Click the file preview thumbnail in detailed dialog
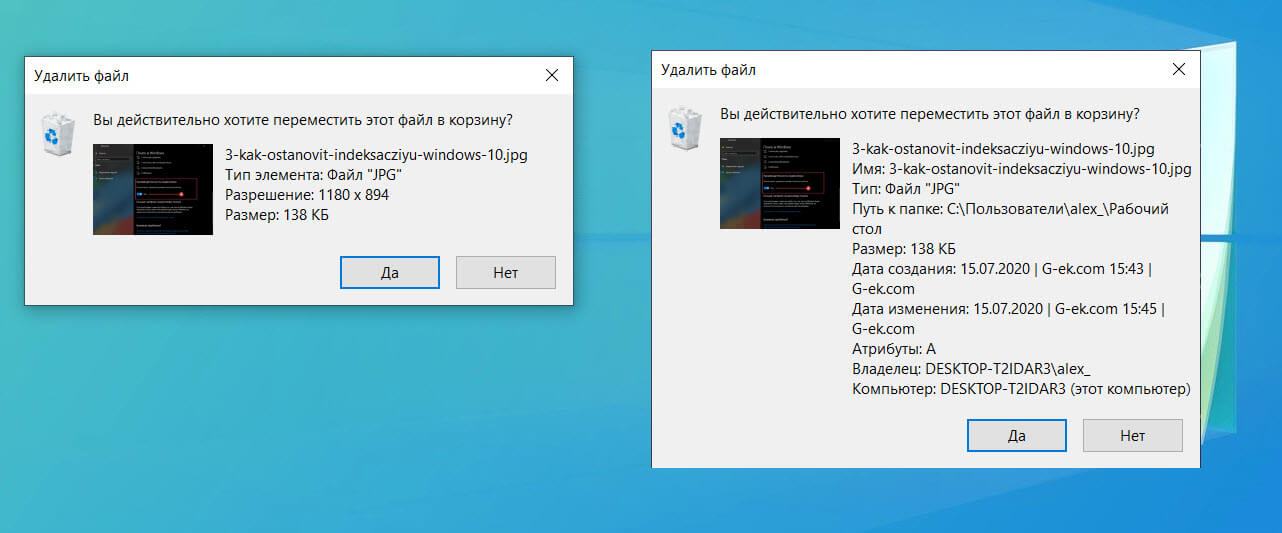 pyautogui.click(x=780, y=183)
